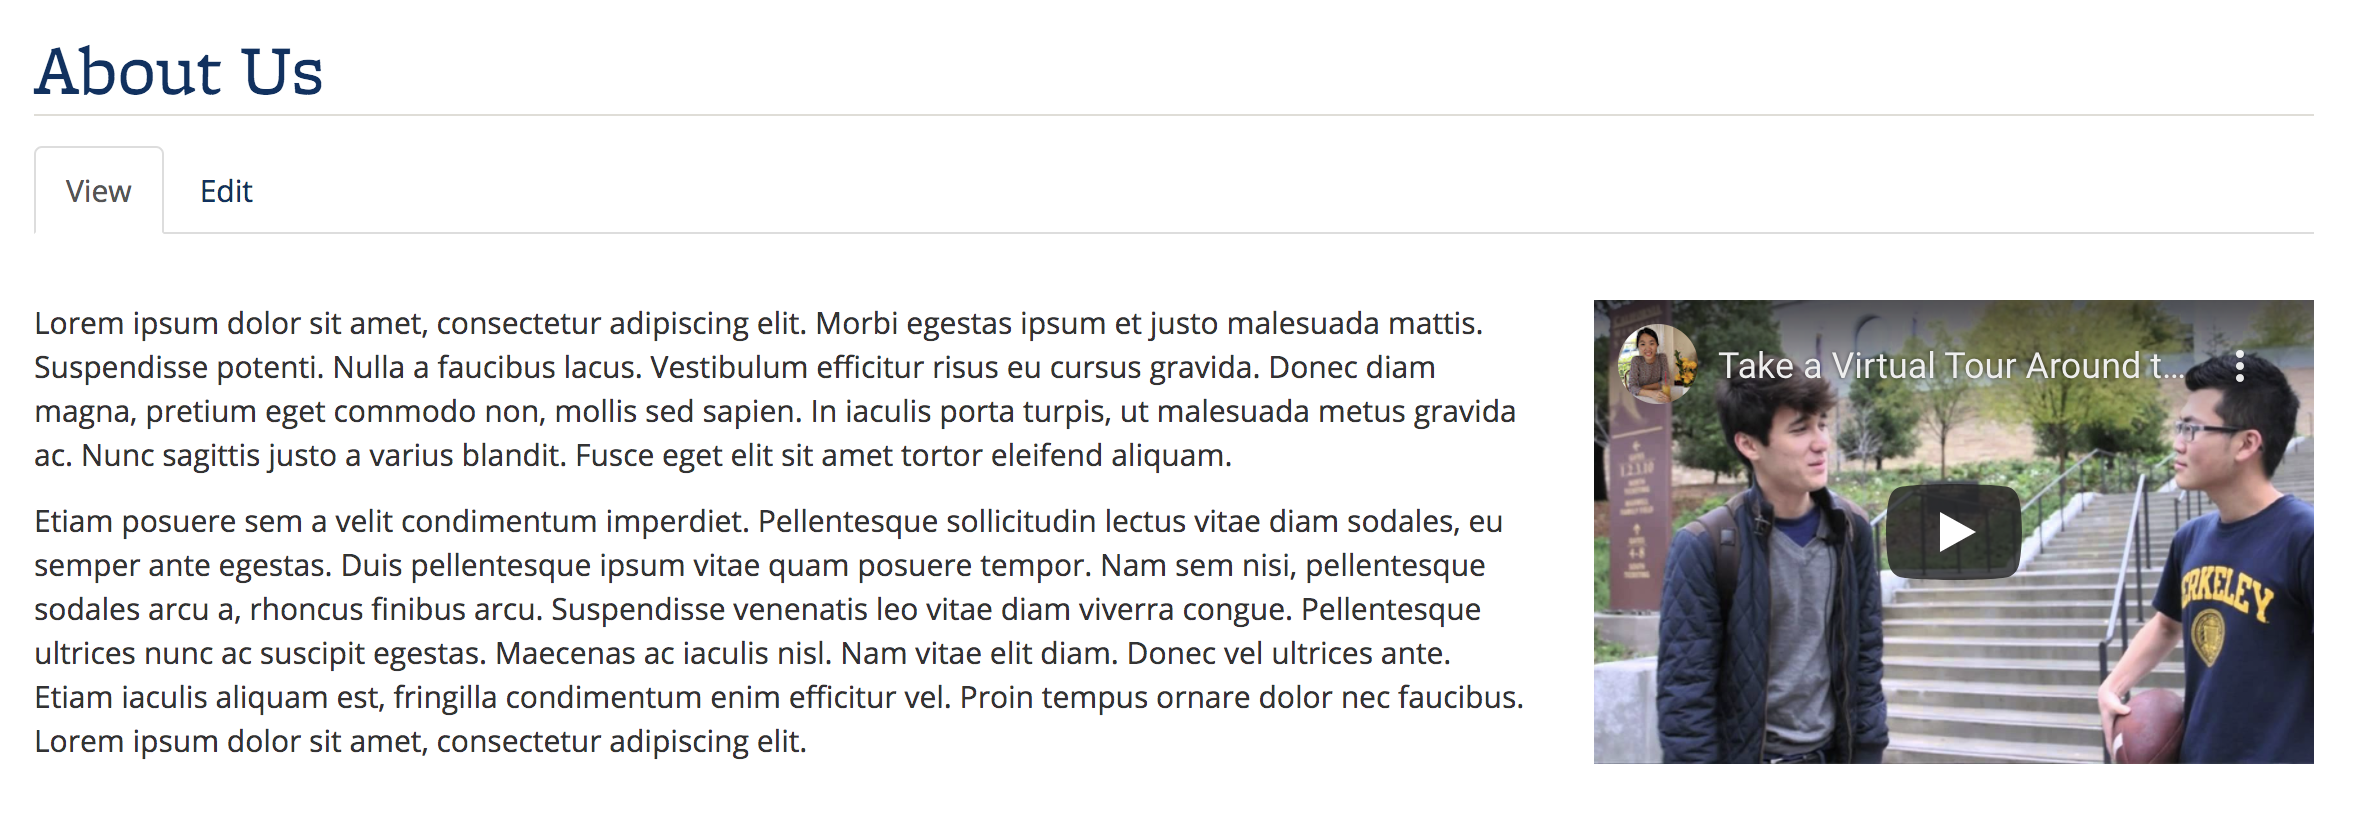Play the Virtual Tour video
Screen dimensions: 2356x830
point(1953,531)
